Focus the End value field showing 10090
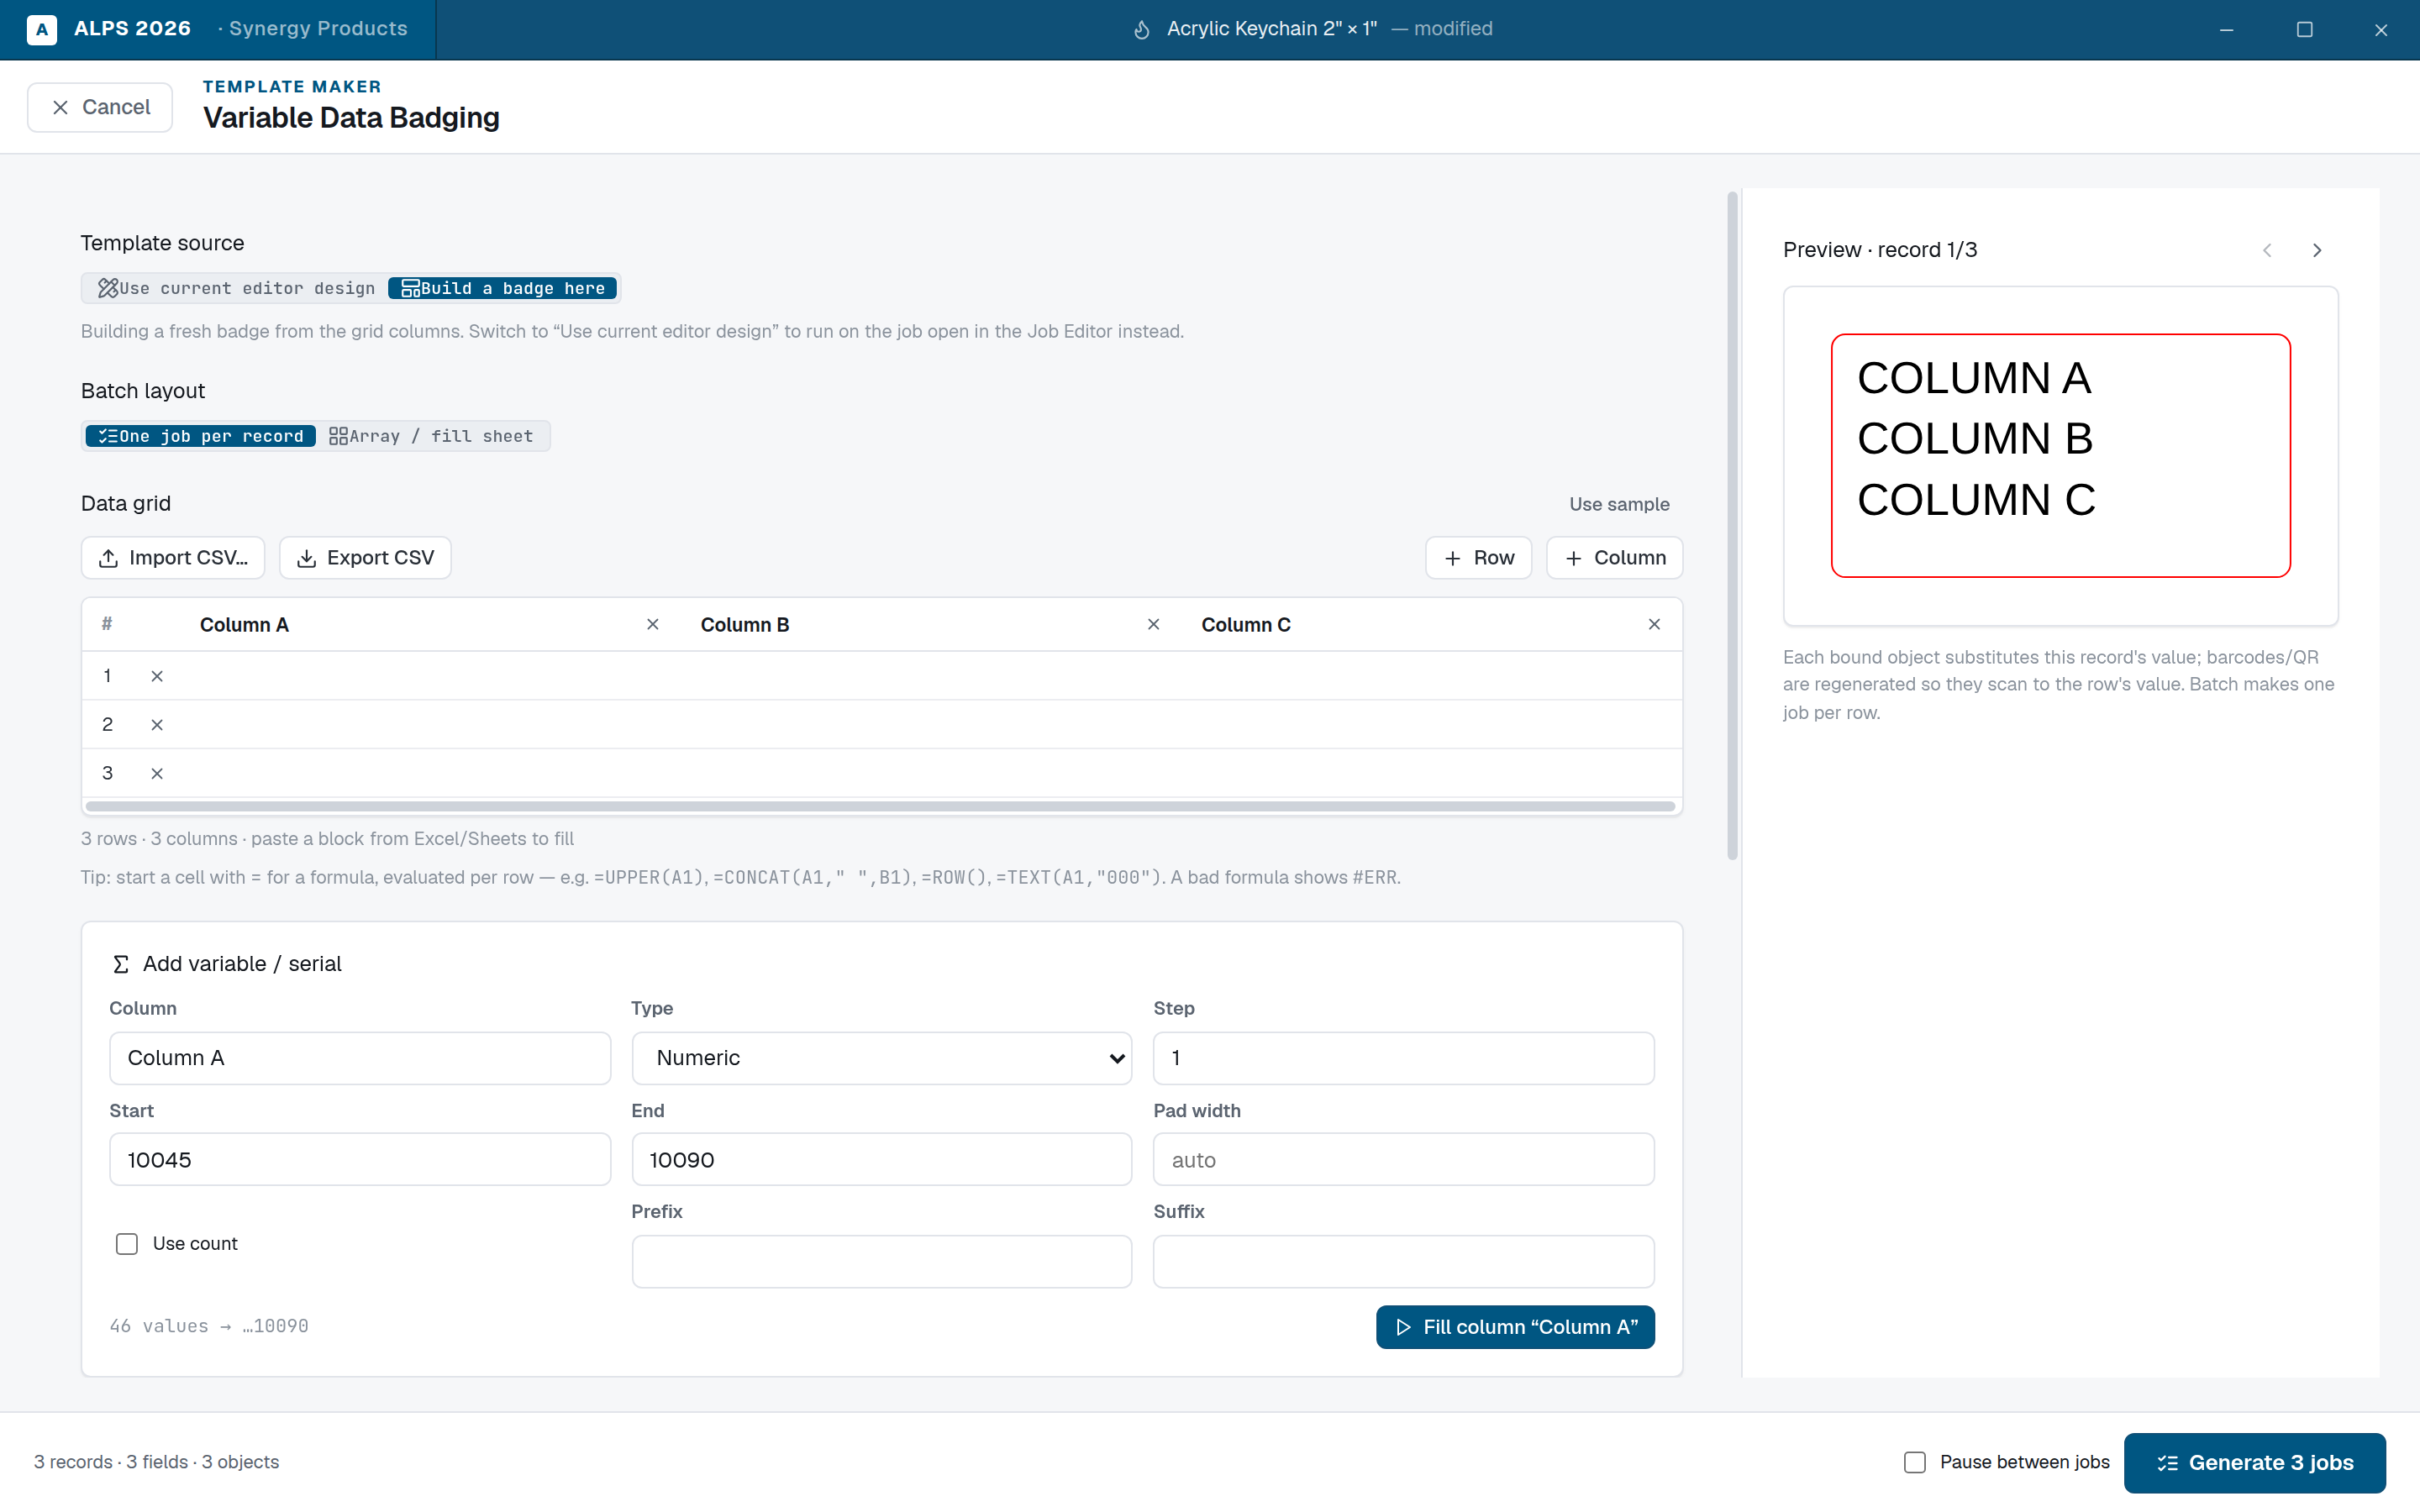The height and width of the screenshot is (1512, 2420). point(882,1160)
